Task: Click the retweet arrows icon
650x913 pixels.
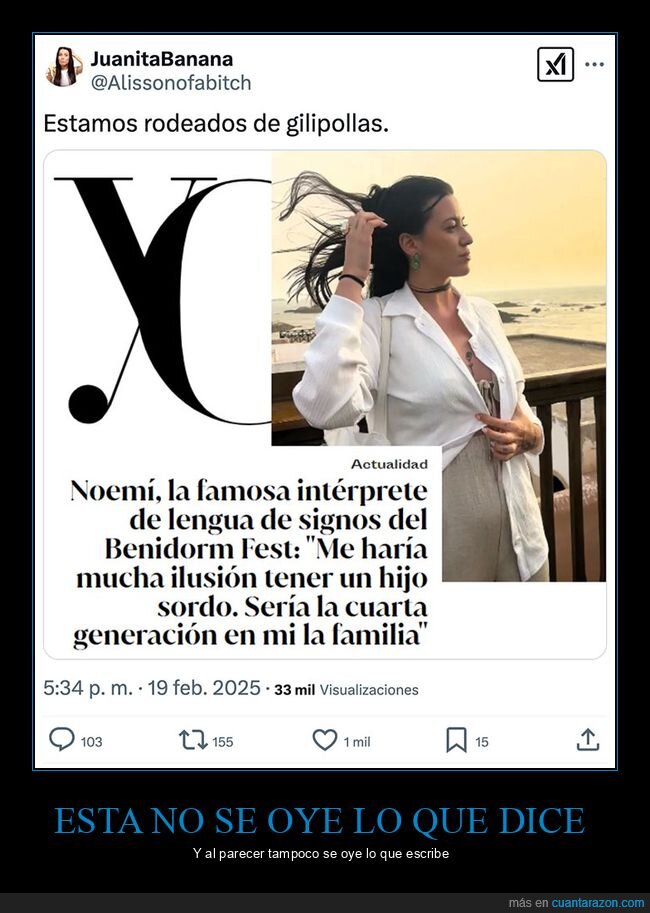Action: (x=193, y=740)
